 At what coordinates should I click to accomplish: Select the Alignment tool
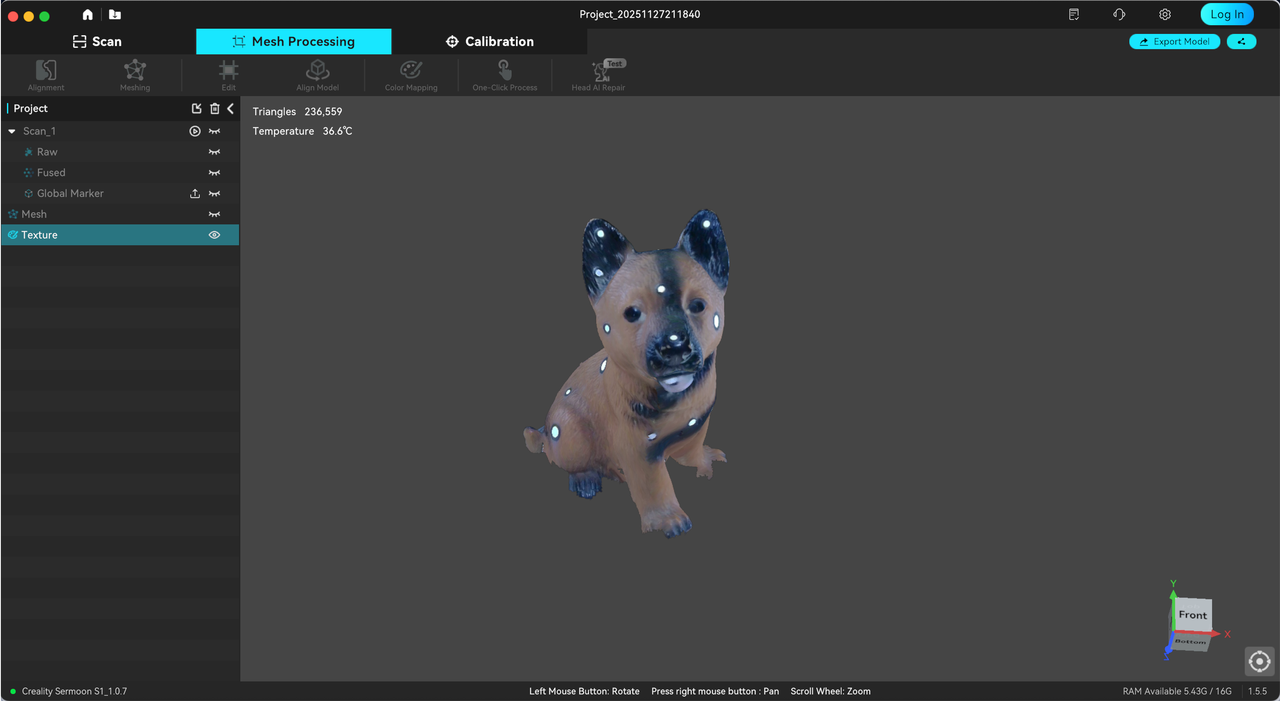[x=45, y=74]
